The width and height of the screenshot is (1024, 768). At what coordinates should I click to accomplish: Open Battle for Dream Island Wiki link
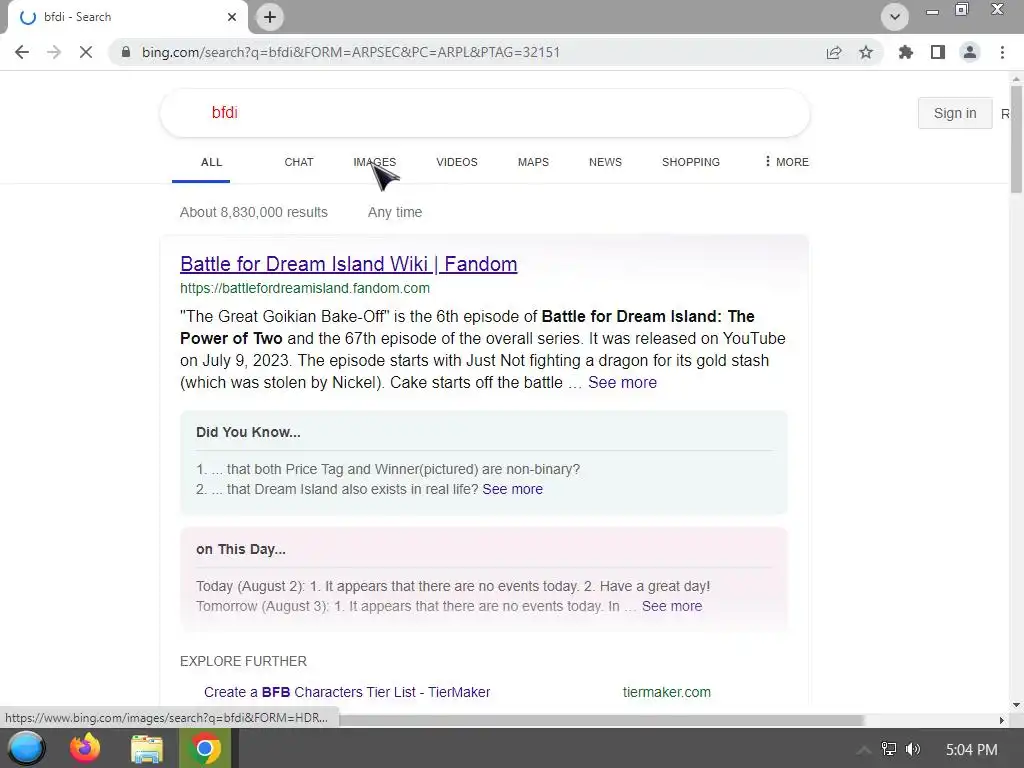tap(348, 264)
